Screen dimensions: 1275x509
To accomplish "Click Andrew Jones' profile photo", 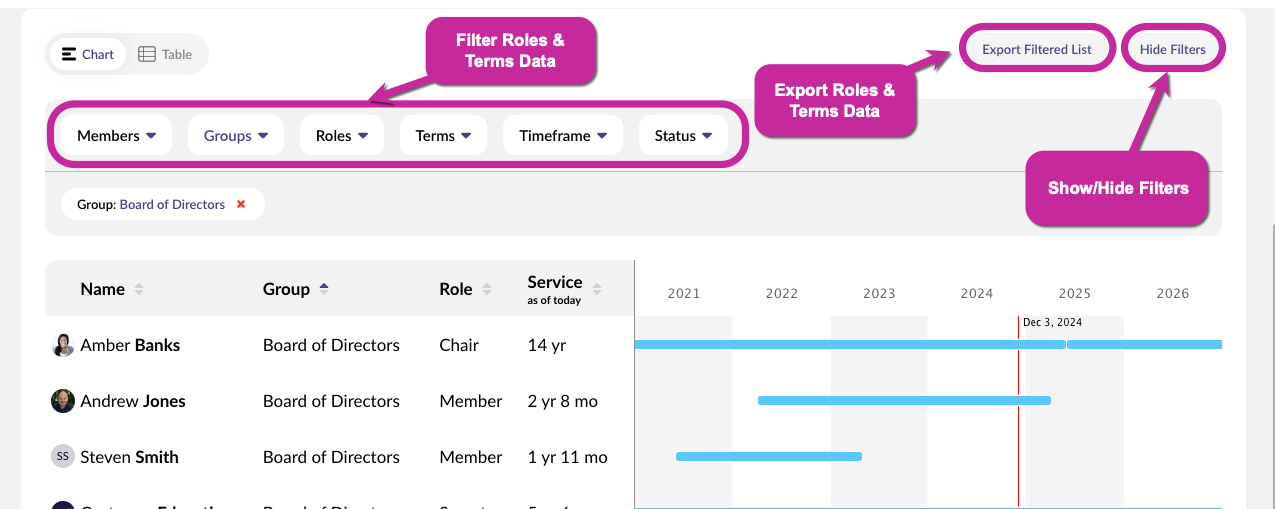I will 63,401.
